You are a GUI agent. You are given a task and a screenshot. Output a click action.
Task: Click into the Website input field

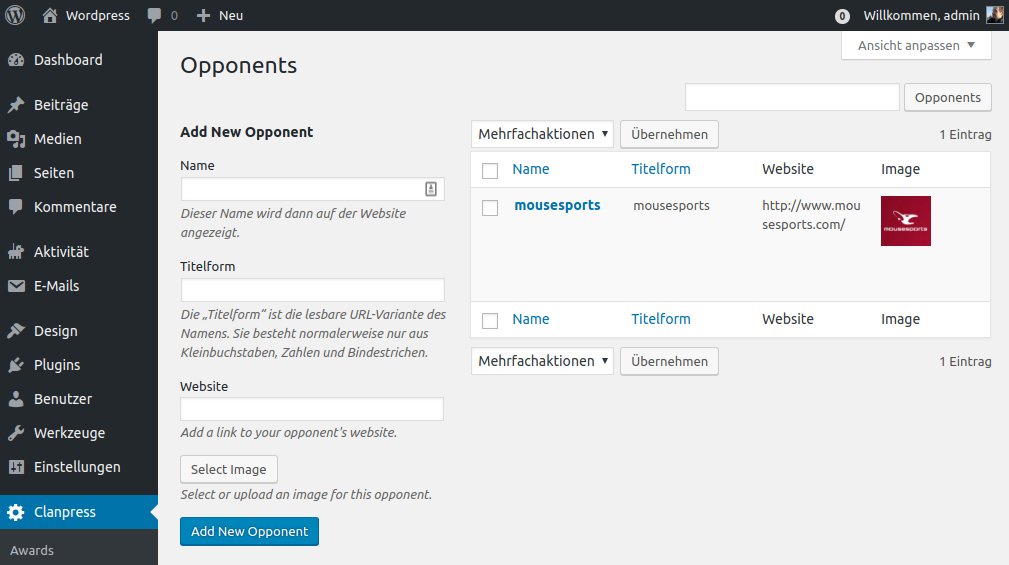[x=312, y=409]
